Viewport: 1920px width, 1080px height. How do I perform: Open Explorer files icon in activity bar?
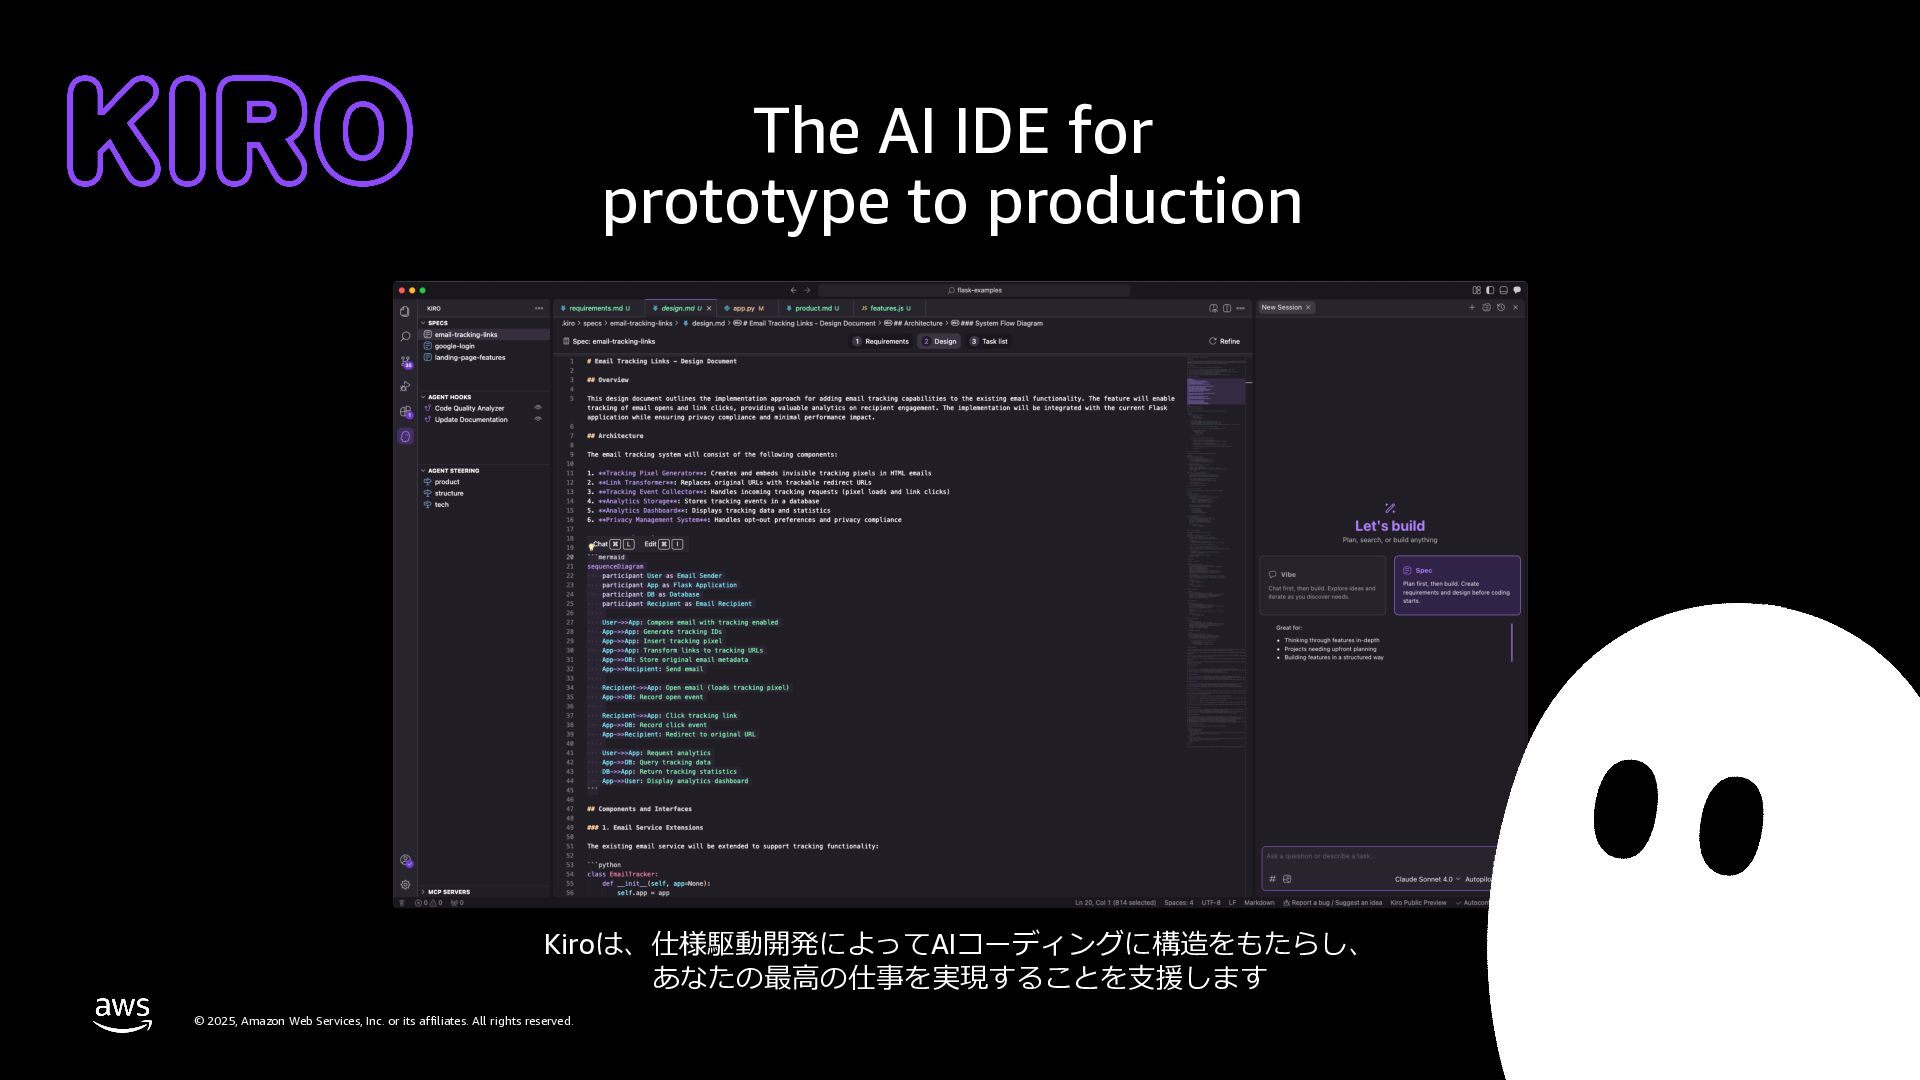coord(405,312)
